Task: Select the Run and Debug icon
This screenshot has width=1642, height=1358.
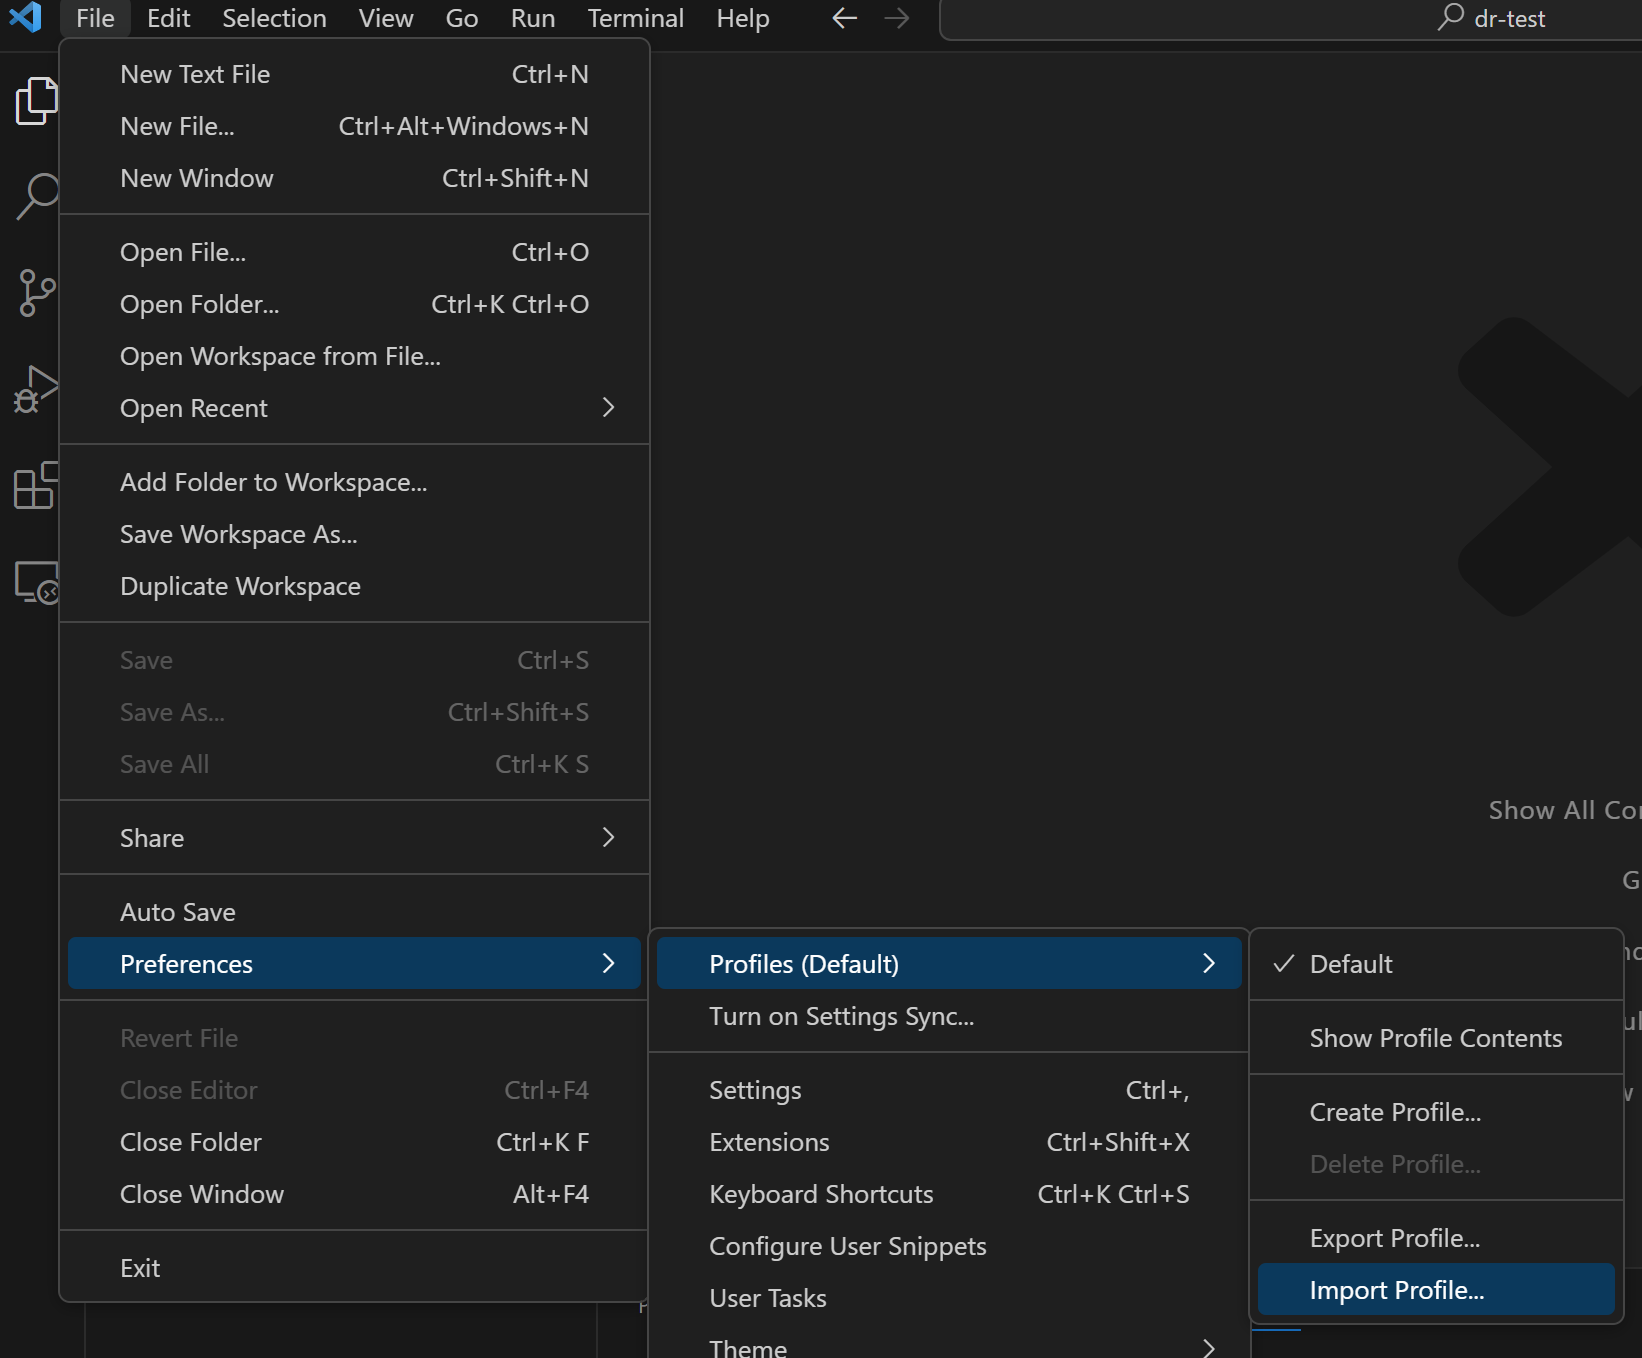Action: (x=37, y=390)
